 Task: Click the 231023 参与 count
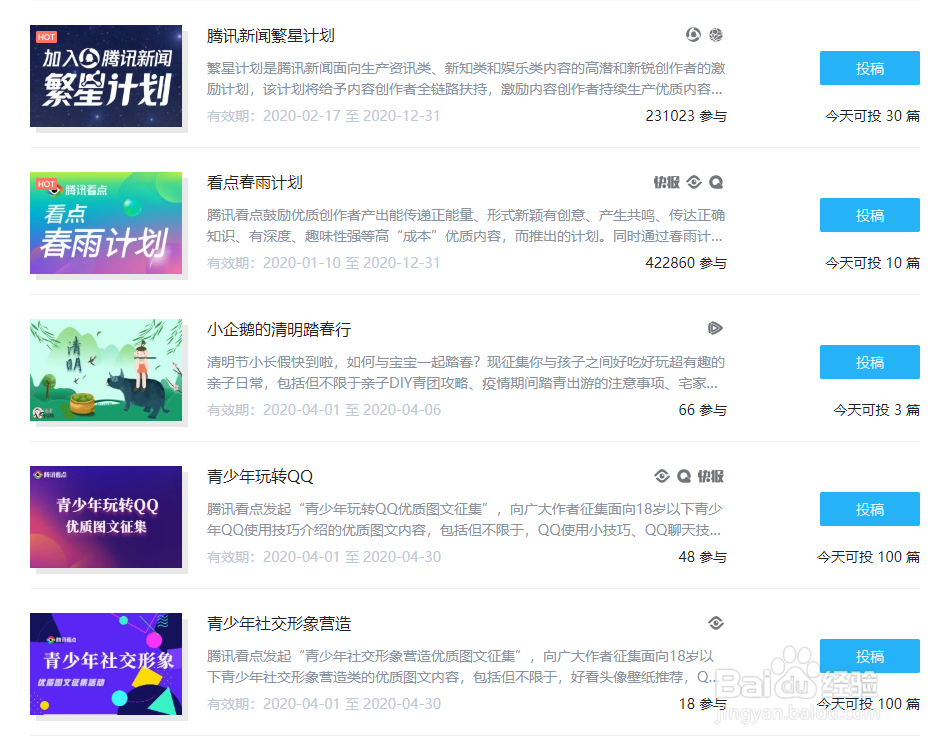(x=686, y=116)
